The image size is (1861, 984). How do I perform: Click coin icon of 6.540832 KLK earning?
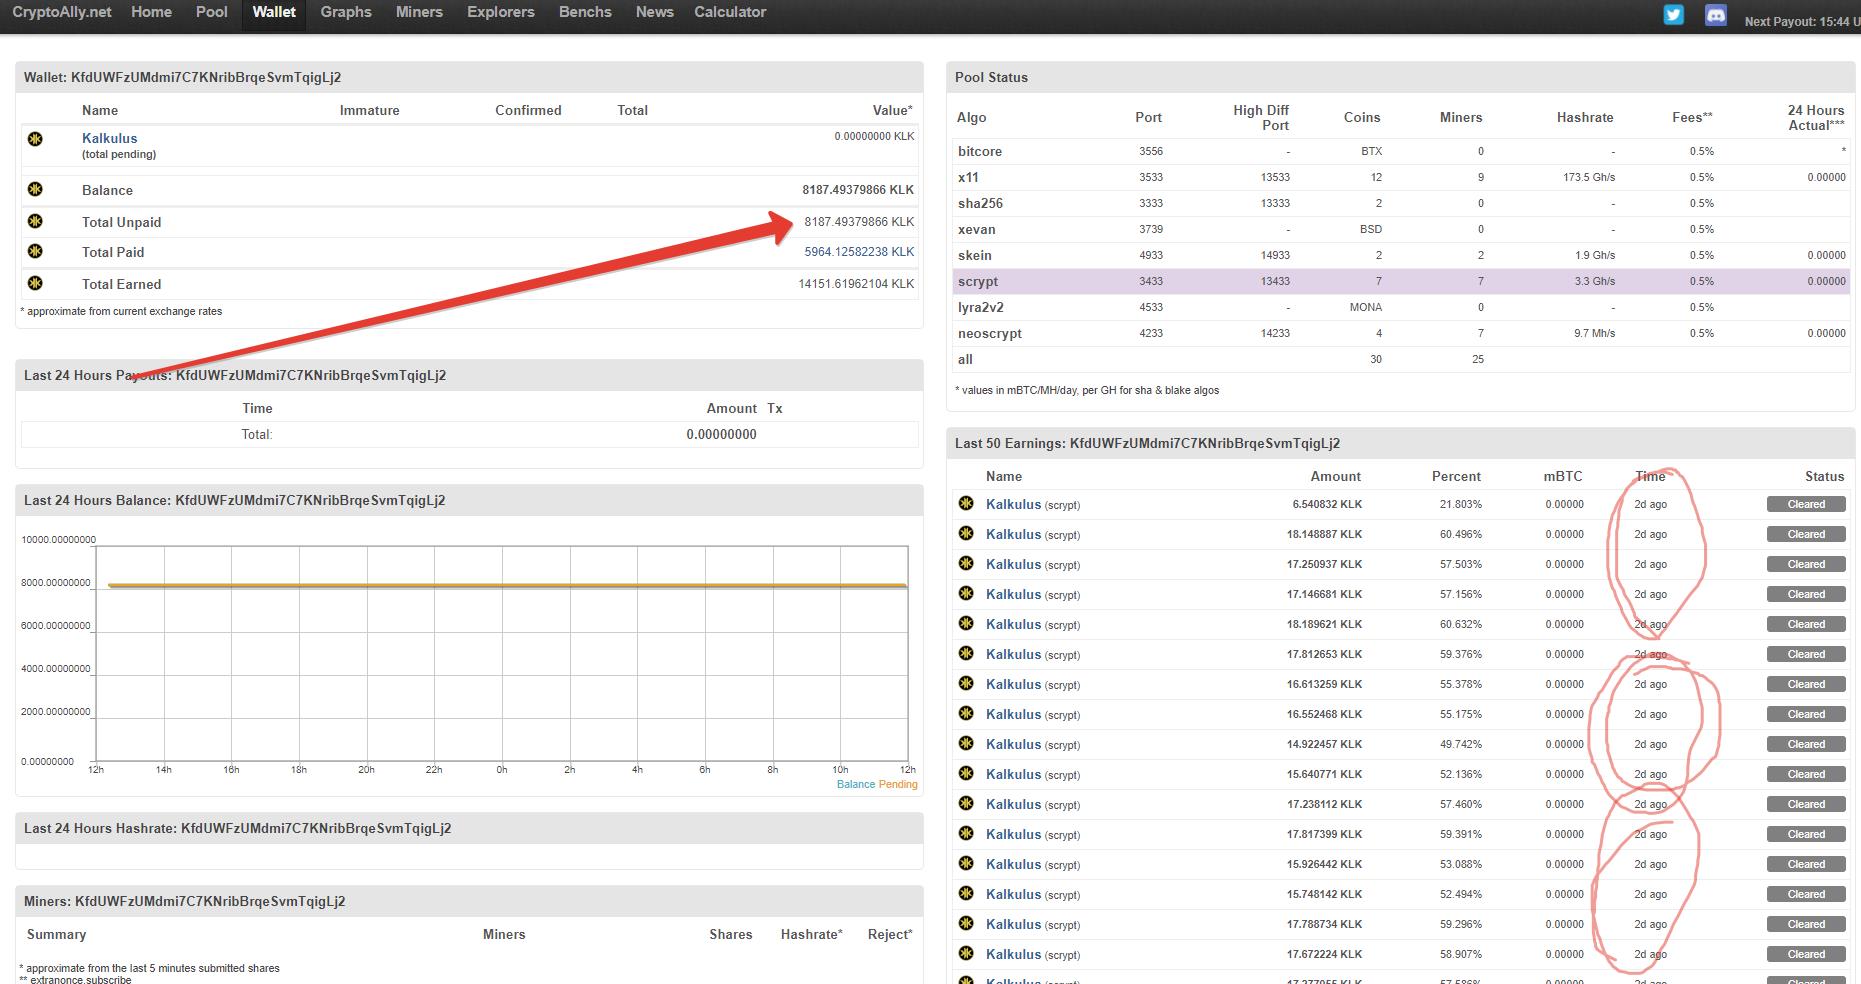coord(966,503)
